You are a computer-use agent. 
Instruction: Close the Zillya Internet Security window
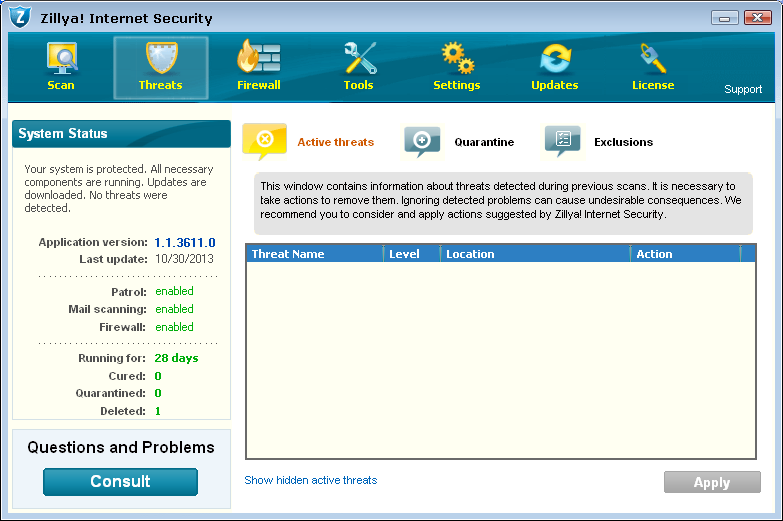point(758,18)
